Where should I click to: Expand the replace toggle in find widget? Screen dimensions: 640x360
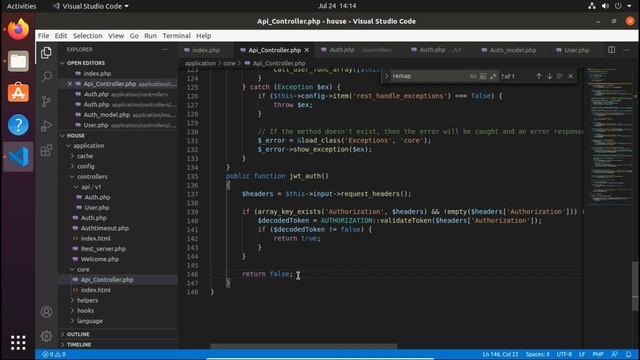pyautogui.click(x=386, y=76)
